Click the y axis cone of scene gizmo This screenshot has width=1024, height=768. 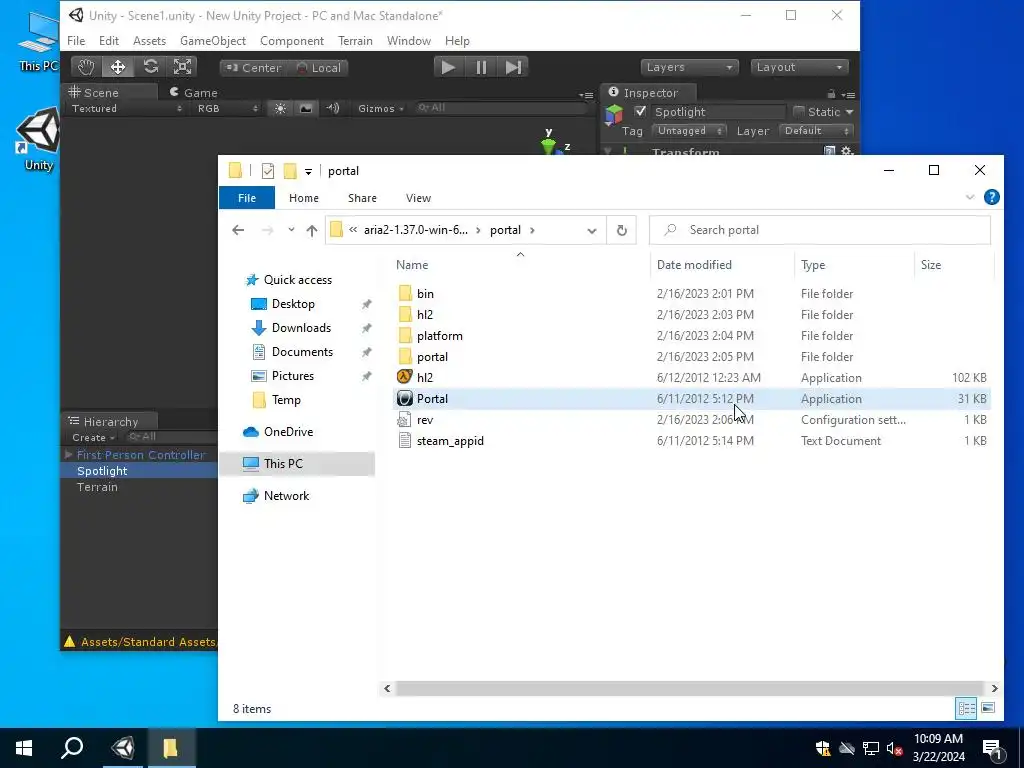point(548,146)
